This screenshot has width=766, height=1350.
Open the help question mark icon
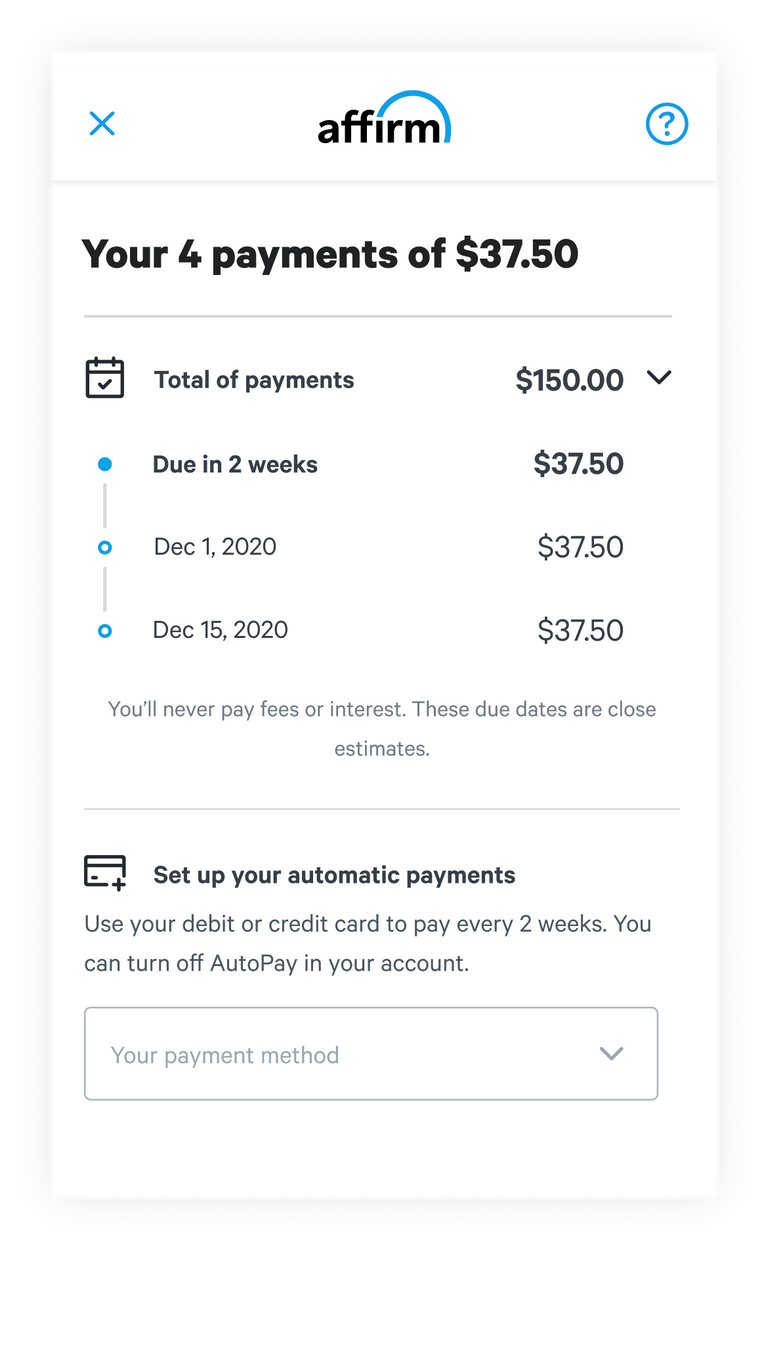[667, 125]
